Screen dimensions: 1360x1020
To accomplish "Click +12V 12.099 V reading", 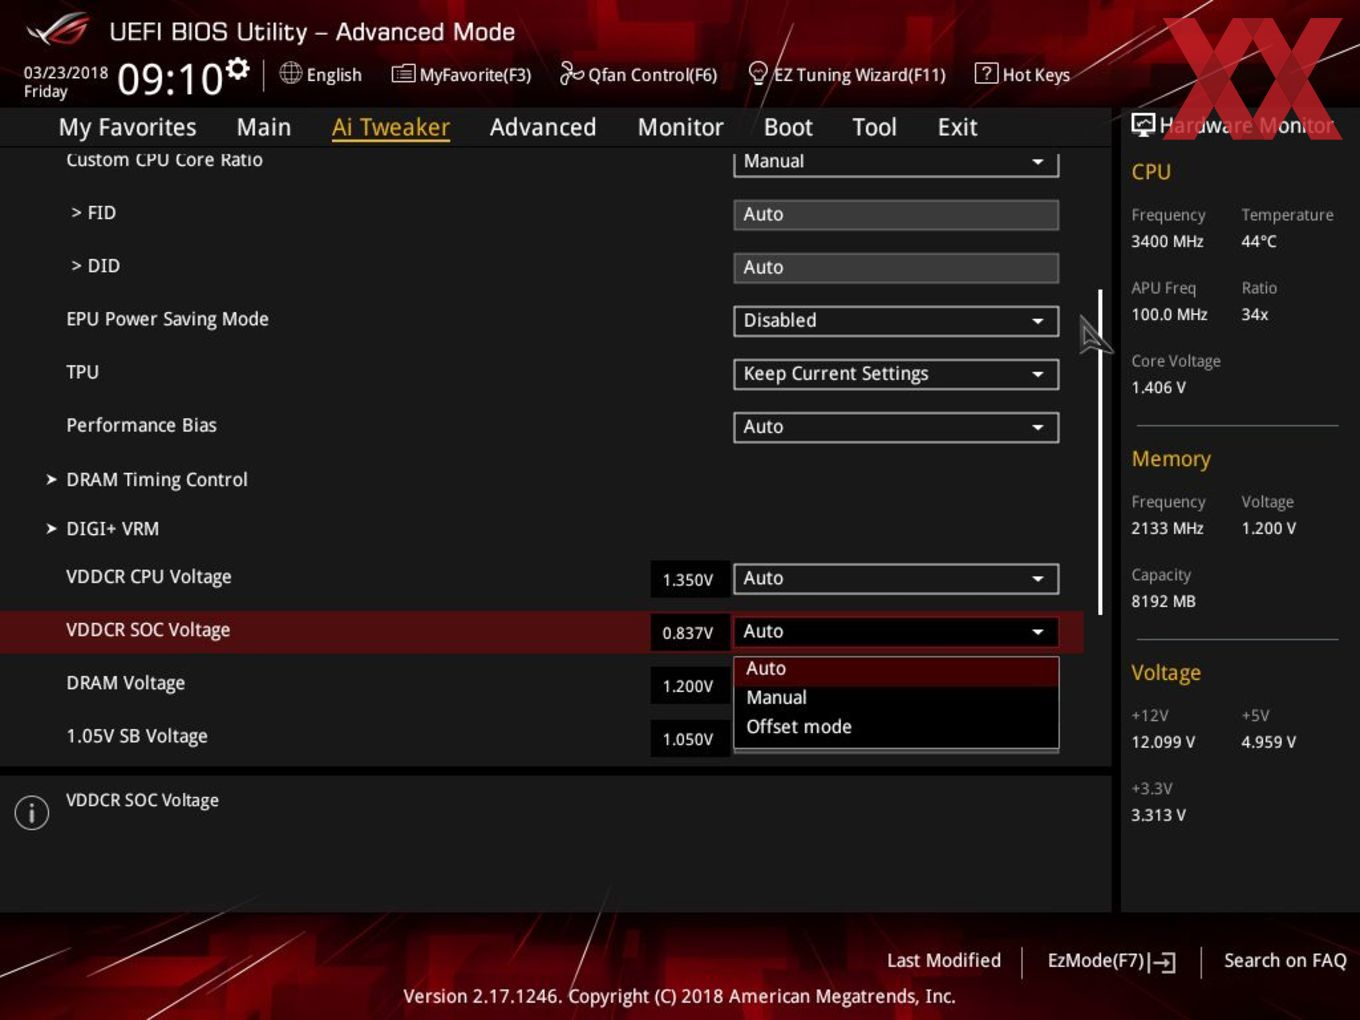I will click(1163, 742).
